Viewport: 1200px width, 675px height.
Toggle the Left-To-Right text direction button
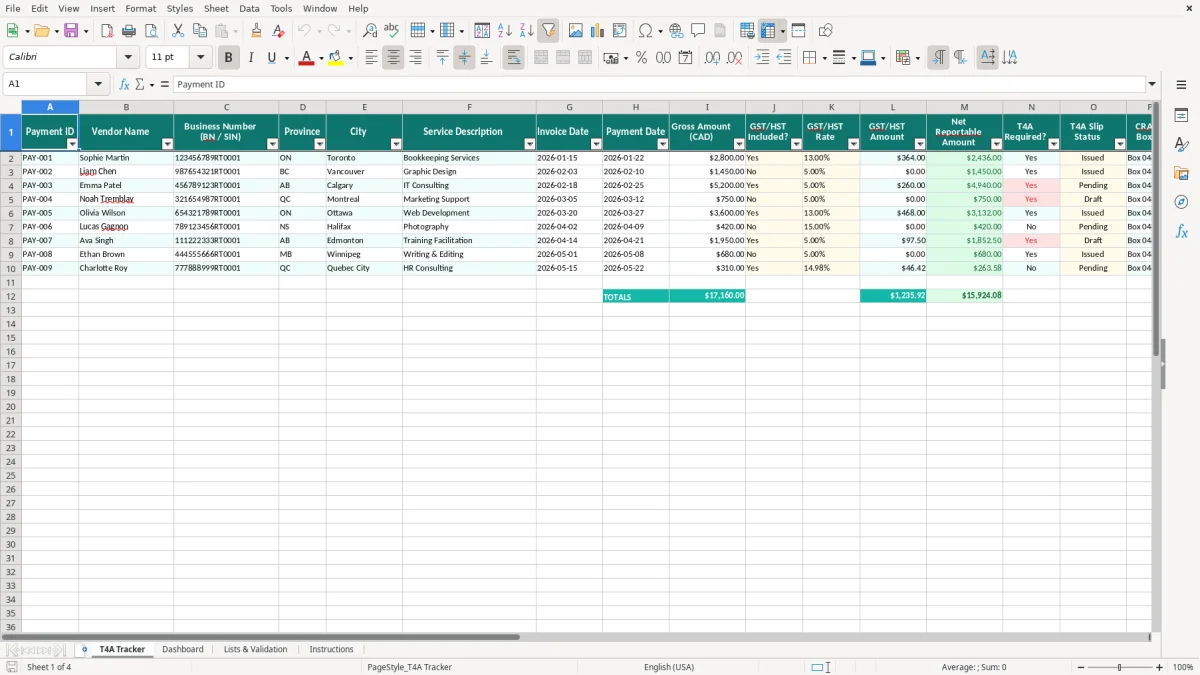(938, 58)
